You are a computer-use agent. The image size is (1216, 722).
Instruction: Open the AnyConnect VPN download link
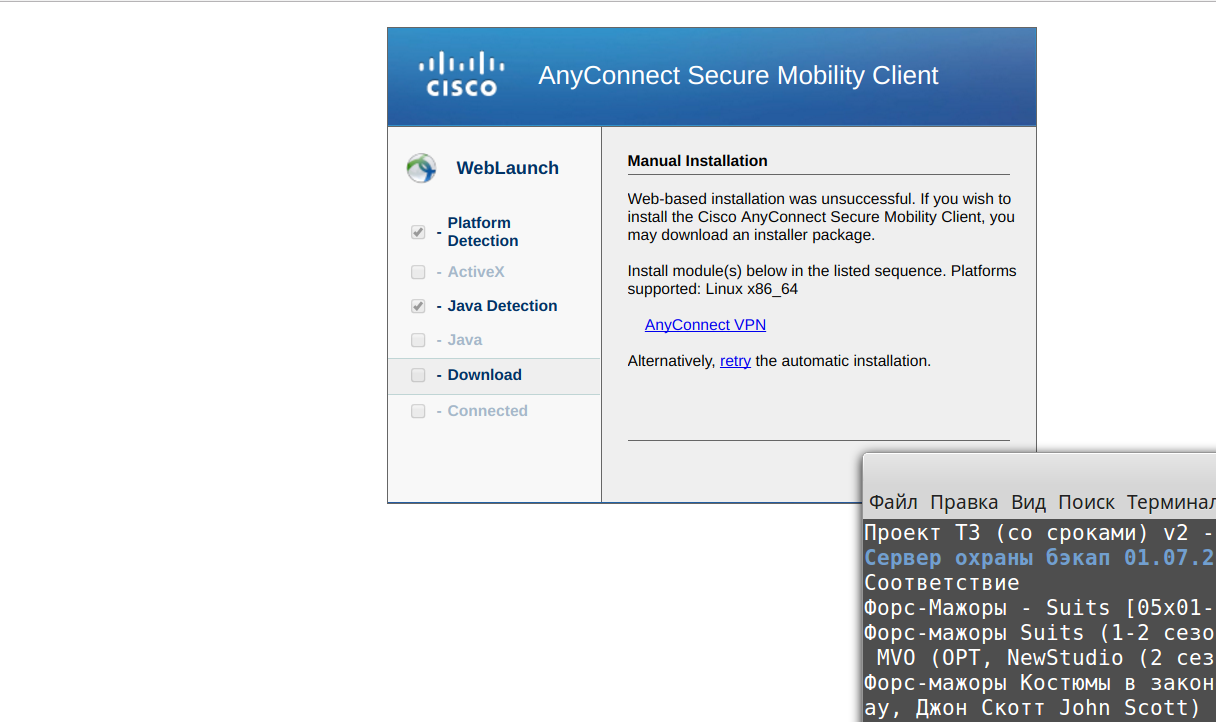tap(705, 325)
